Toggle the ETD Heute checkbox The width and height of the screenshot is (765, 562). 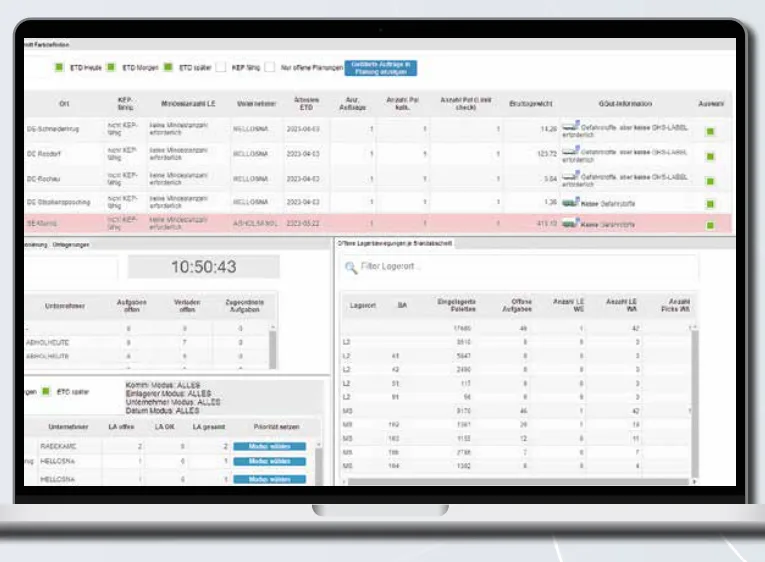tap(59, 67)
